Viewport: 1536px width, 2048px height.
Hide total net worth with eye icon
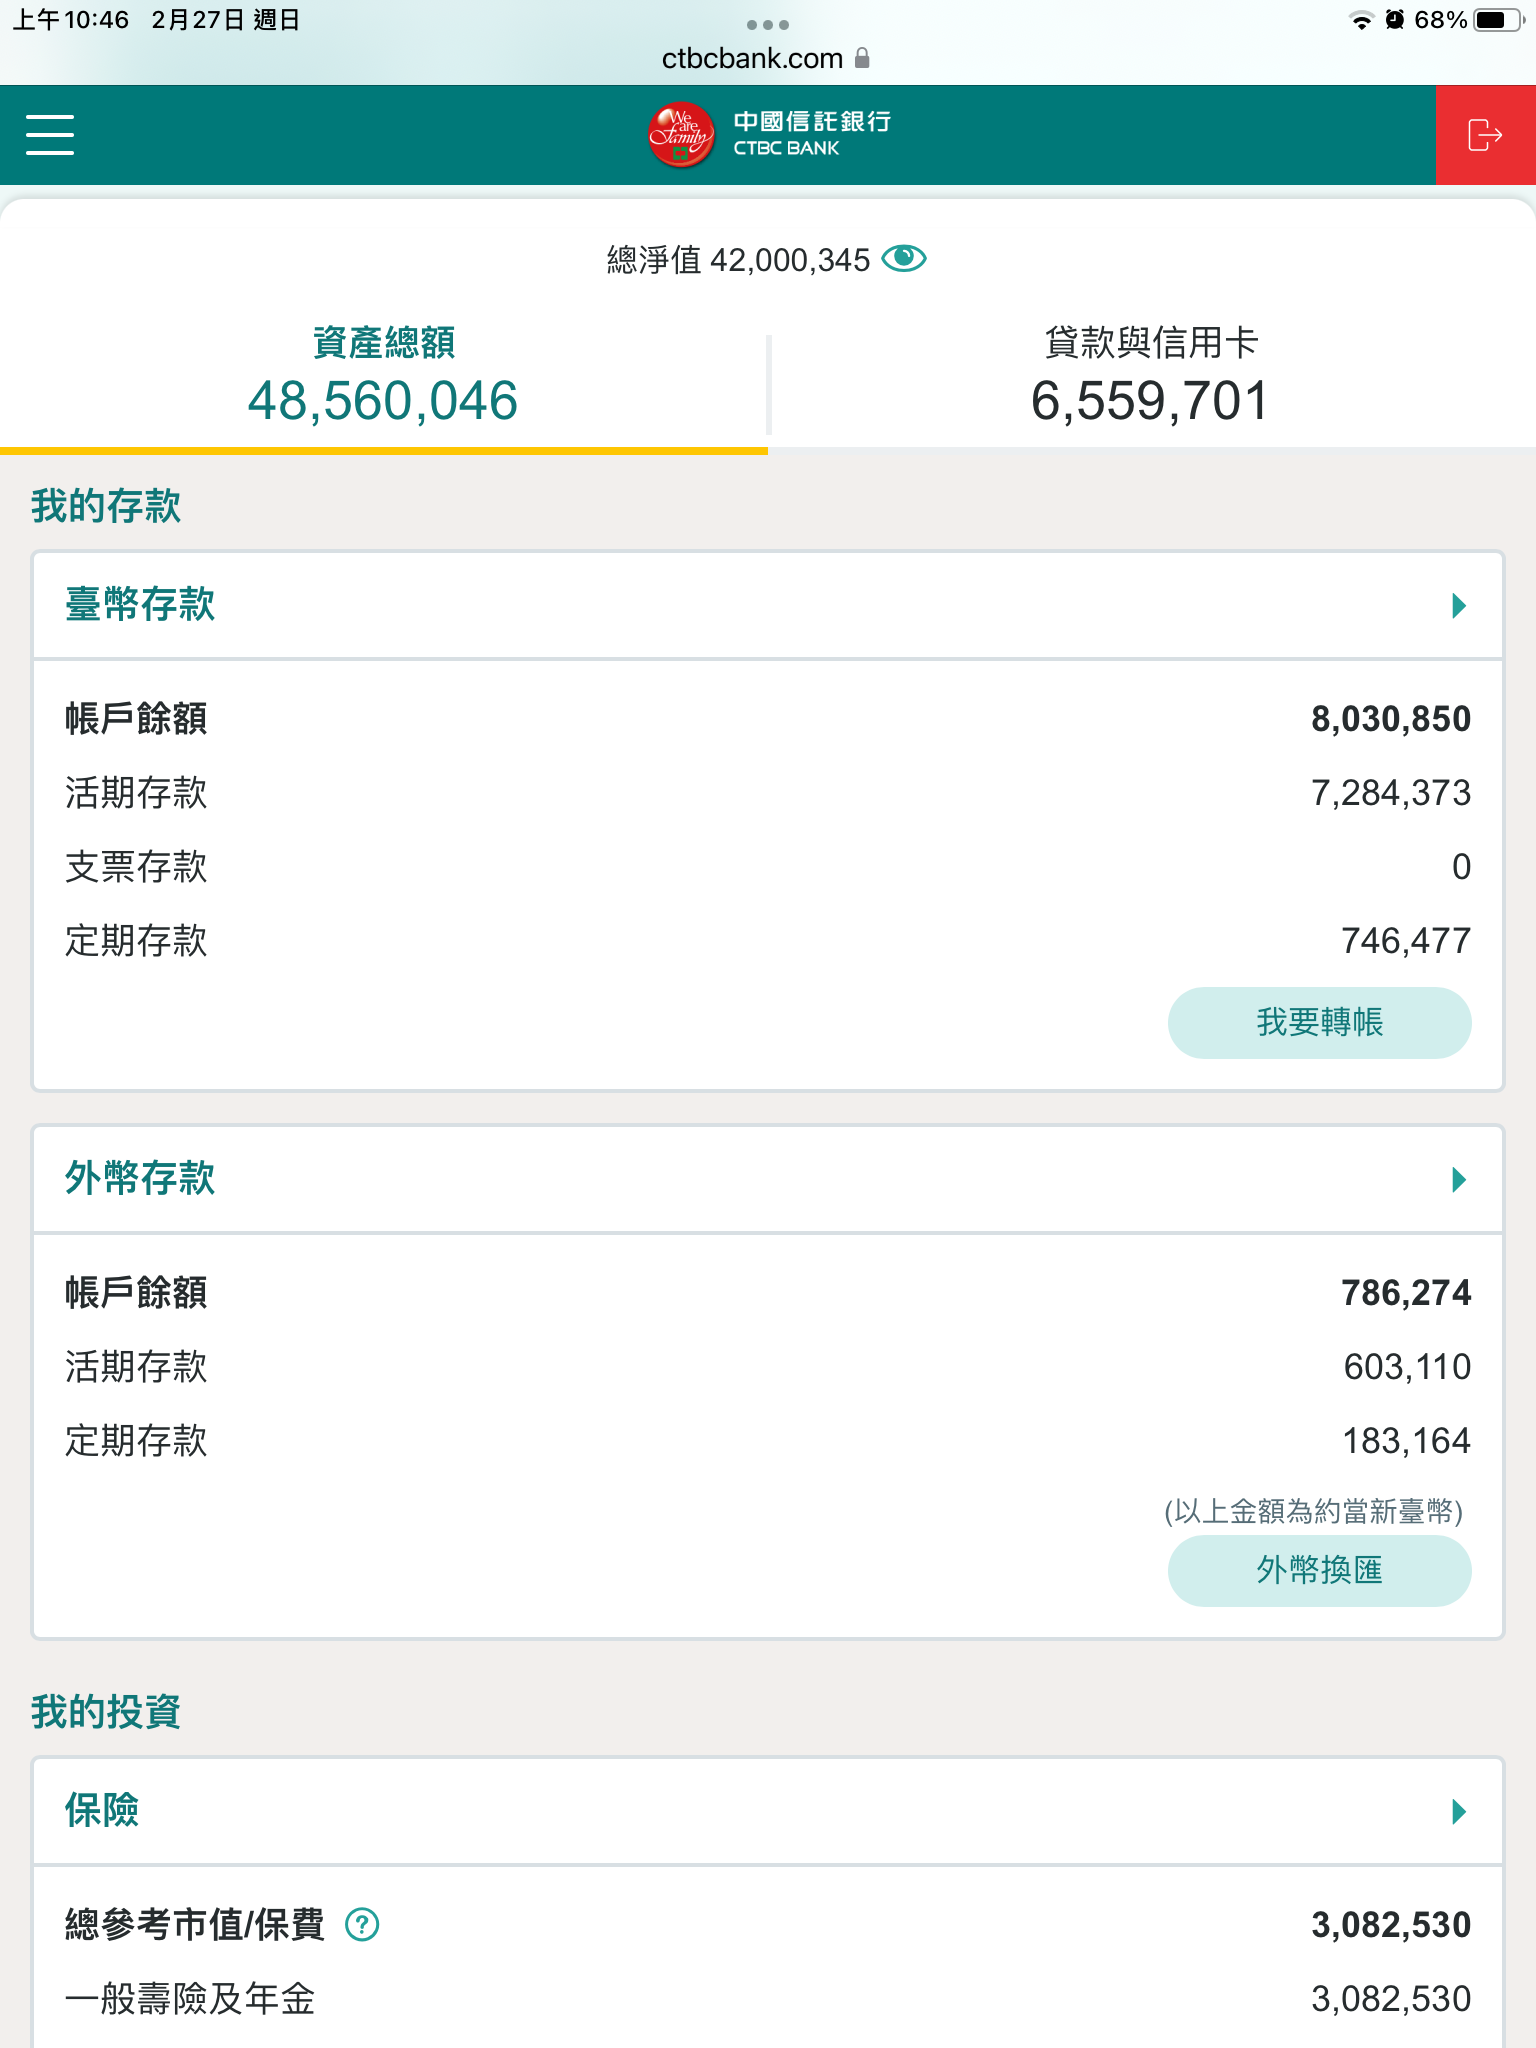coord(904,259)
